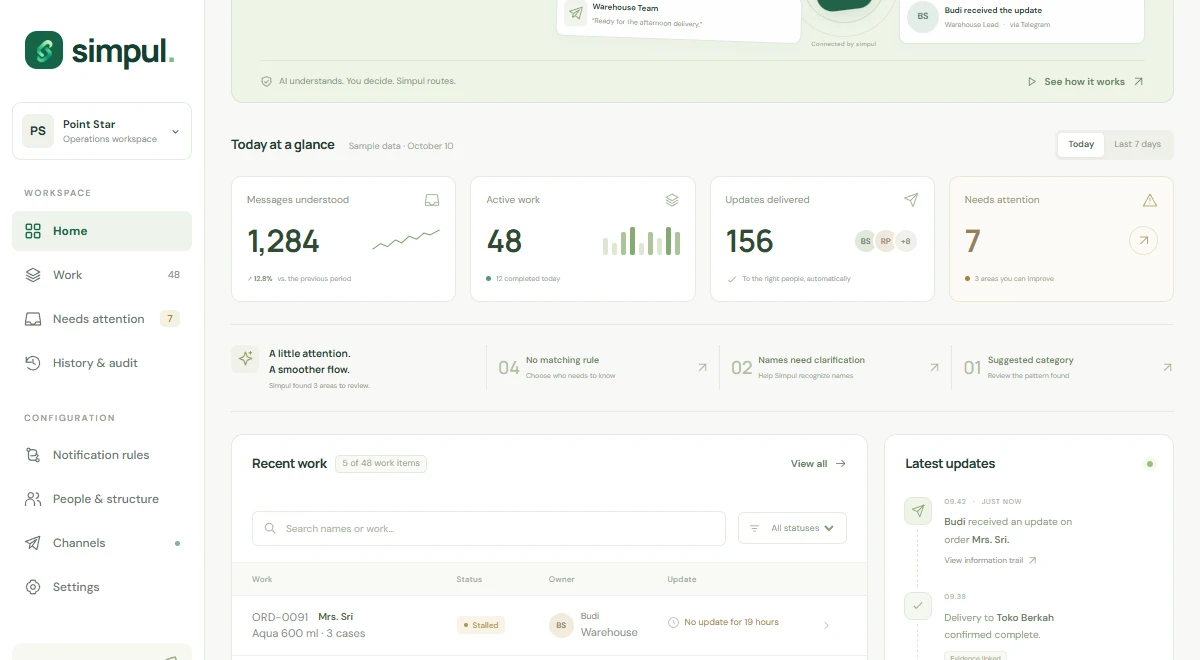1200x660 pixels.
Task: Click the Needs attention warning triangle icon
Action: (x=1150, y=200)
